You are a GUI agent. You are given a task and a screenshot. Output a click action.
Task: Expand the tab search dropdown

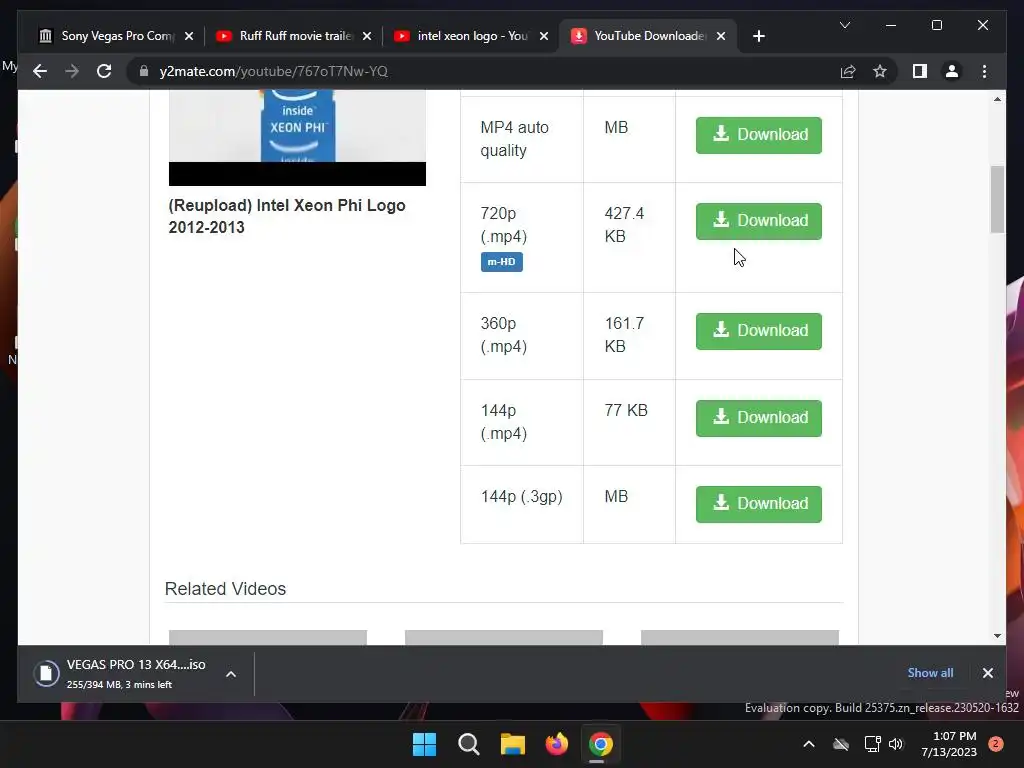(844, 25)
